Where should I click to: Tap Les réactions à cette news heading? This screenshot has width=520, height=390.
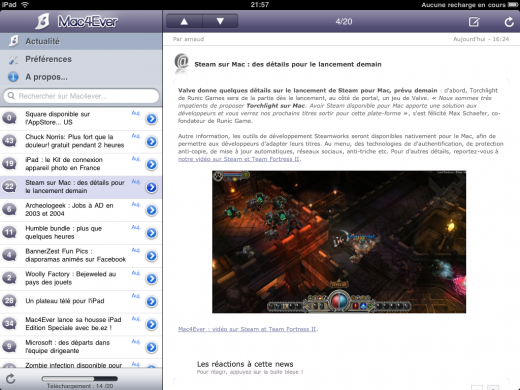coord(245,364)
